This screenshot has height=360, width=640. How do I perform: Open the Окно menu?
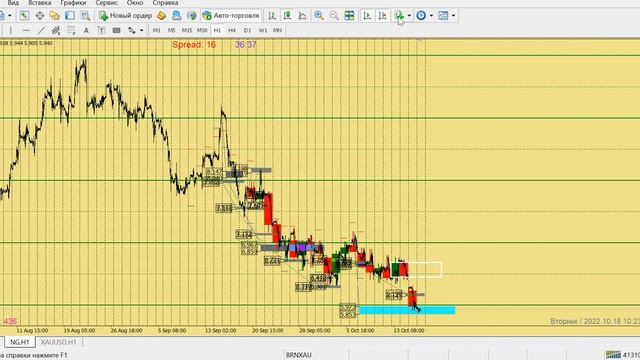coord(135,3)
